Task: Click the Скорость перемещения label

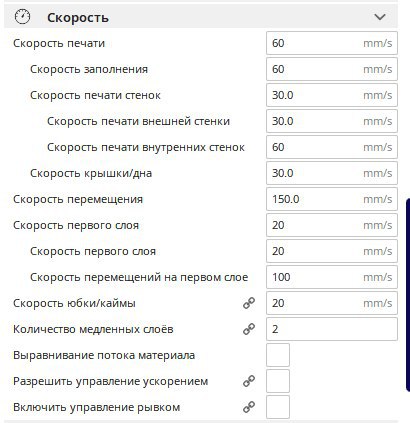Action: coord(78,199)
